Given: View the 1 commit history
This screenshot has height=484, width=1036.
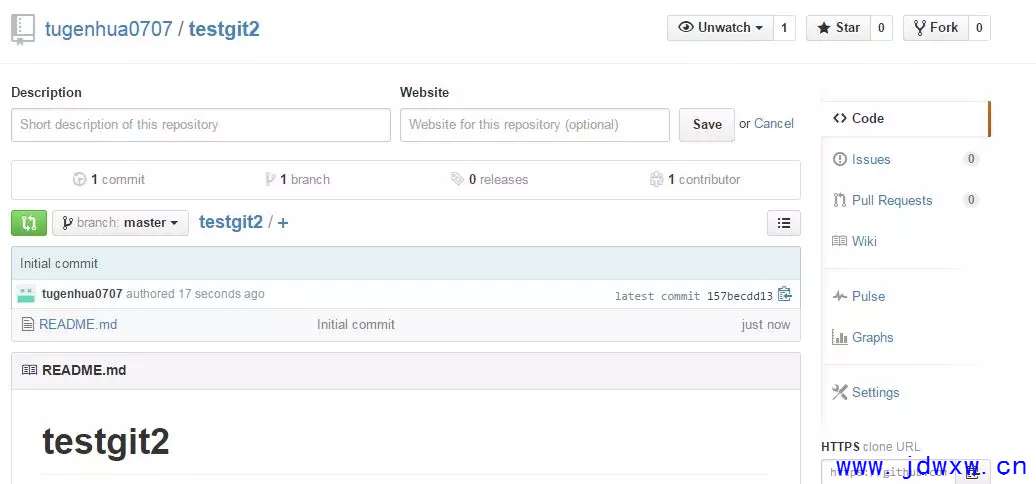Looking at the screenshot, I should (x=109, y=180).
